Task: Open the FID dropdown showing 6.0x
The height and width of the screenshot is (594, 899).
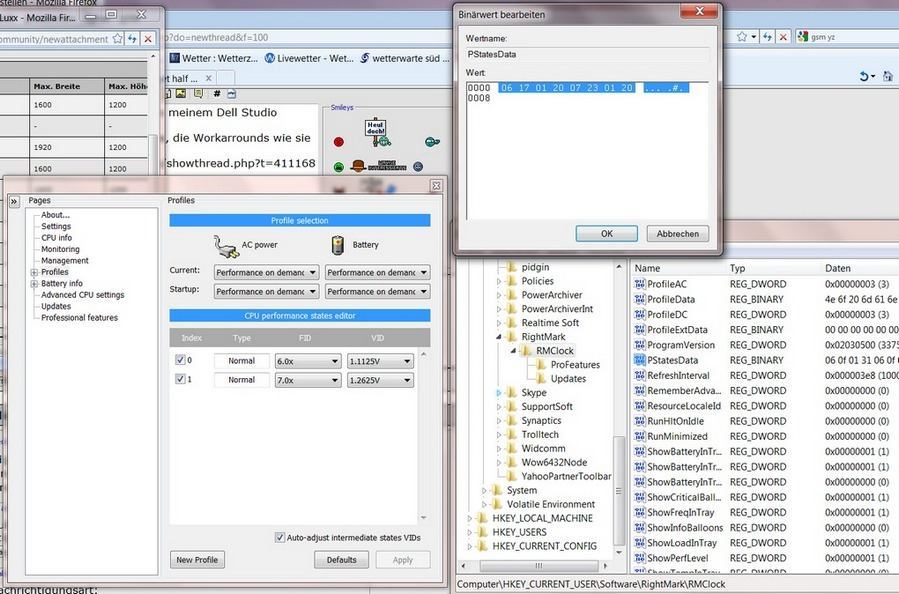Action: [x=308, y=361]
